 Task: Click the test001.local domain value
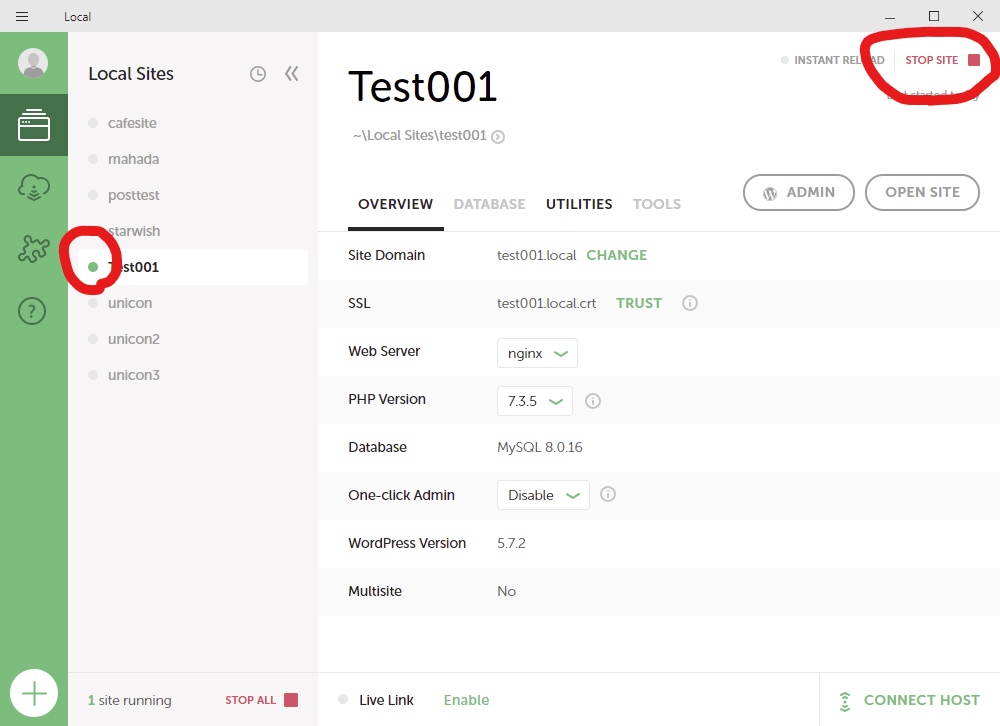pyautogui.click(x=536, y=255)
